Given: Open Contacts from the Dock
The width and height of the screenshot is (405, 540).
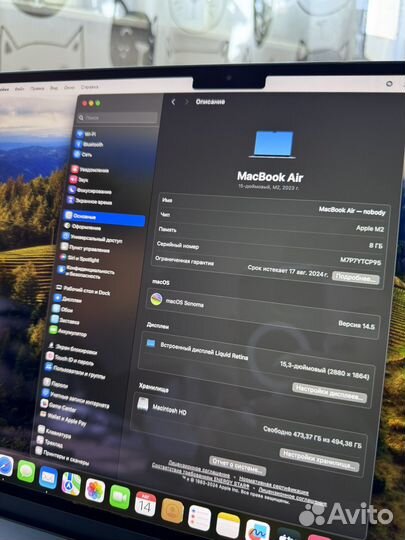Looking at the screenshot, I should (172, 511).
